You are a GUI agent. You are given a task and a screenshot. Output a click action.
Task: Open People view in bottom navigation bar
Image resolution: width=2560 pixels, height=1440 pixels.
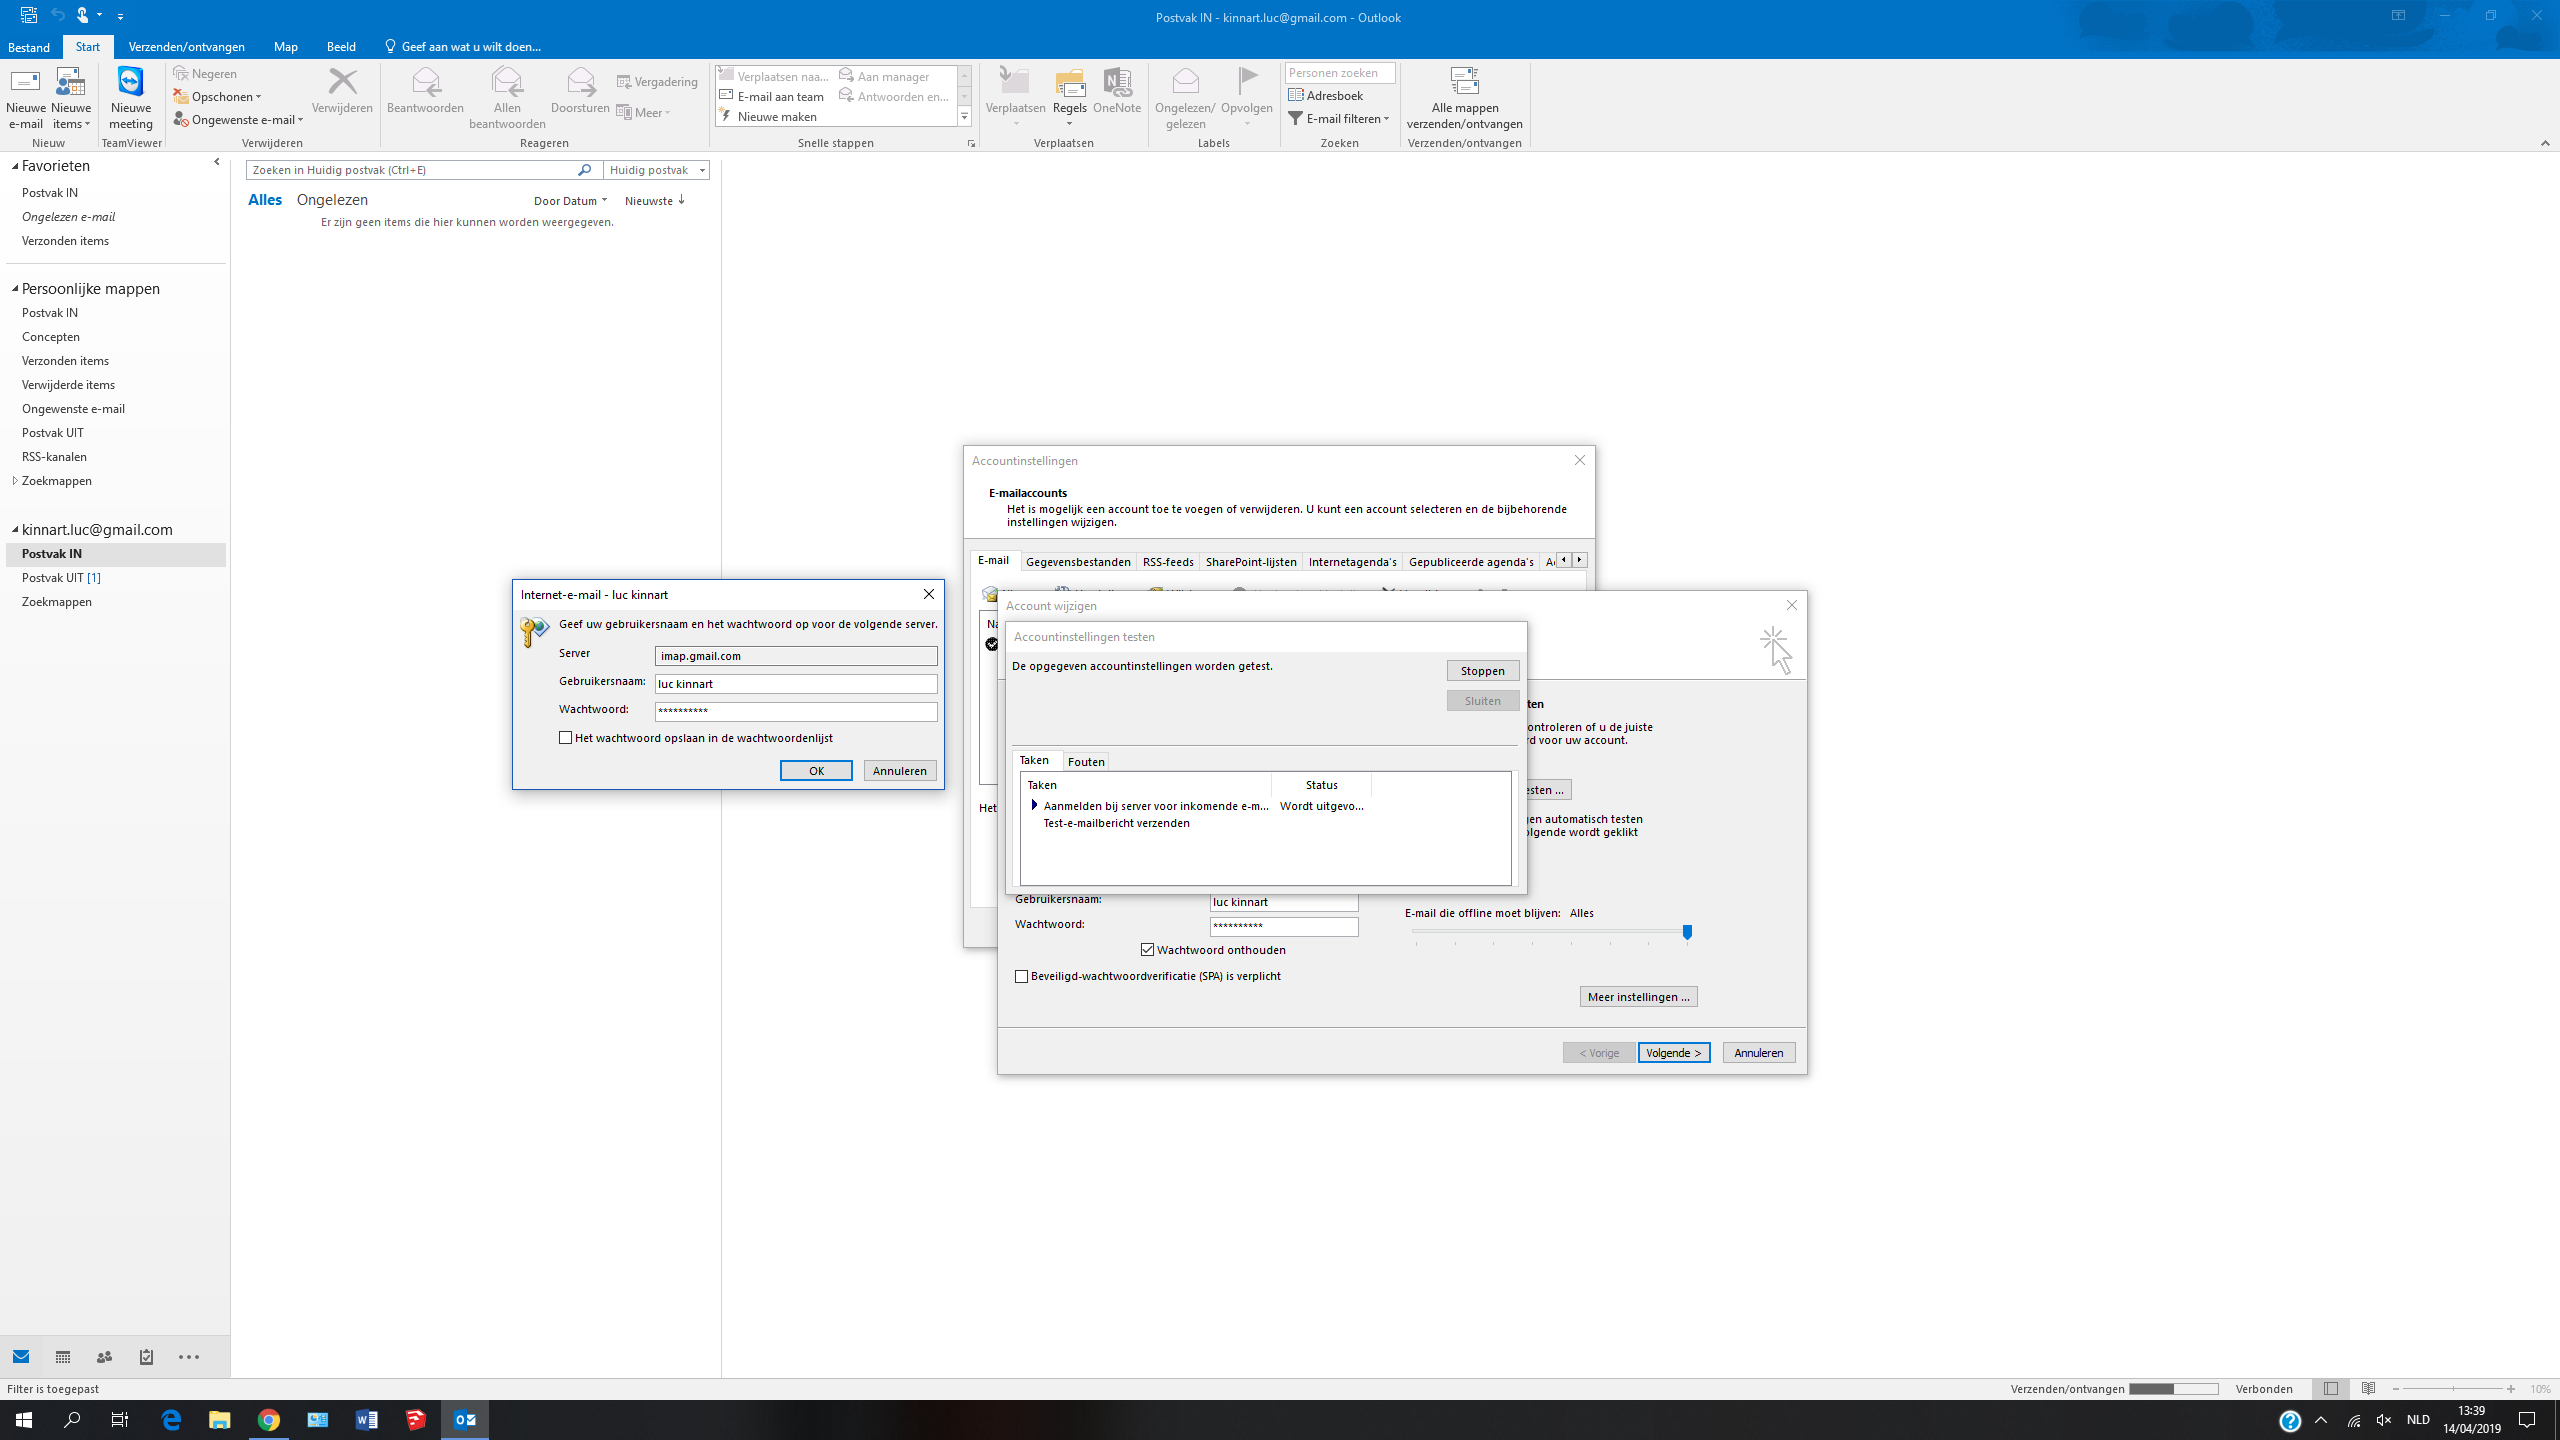point(104,1357)
